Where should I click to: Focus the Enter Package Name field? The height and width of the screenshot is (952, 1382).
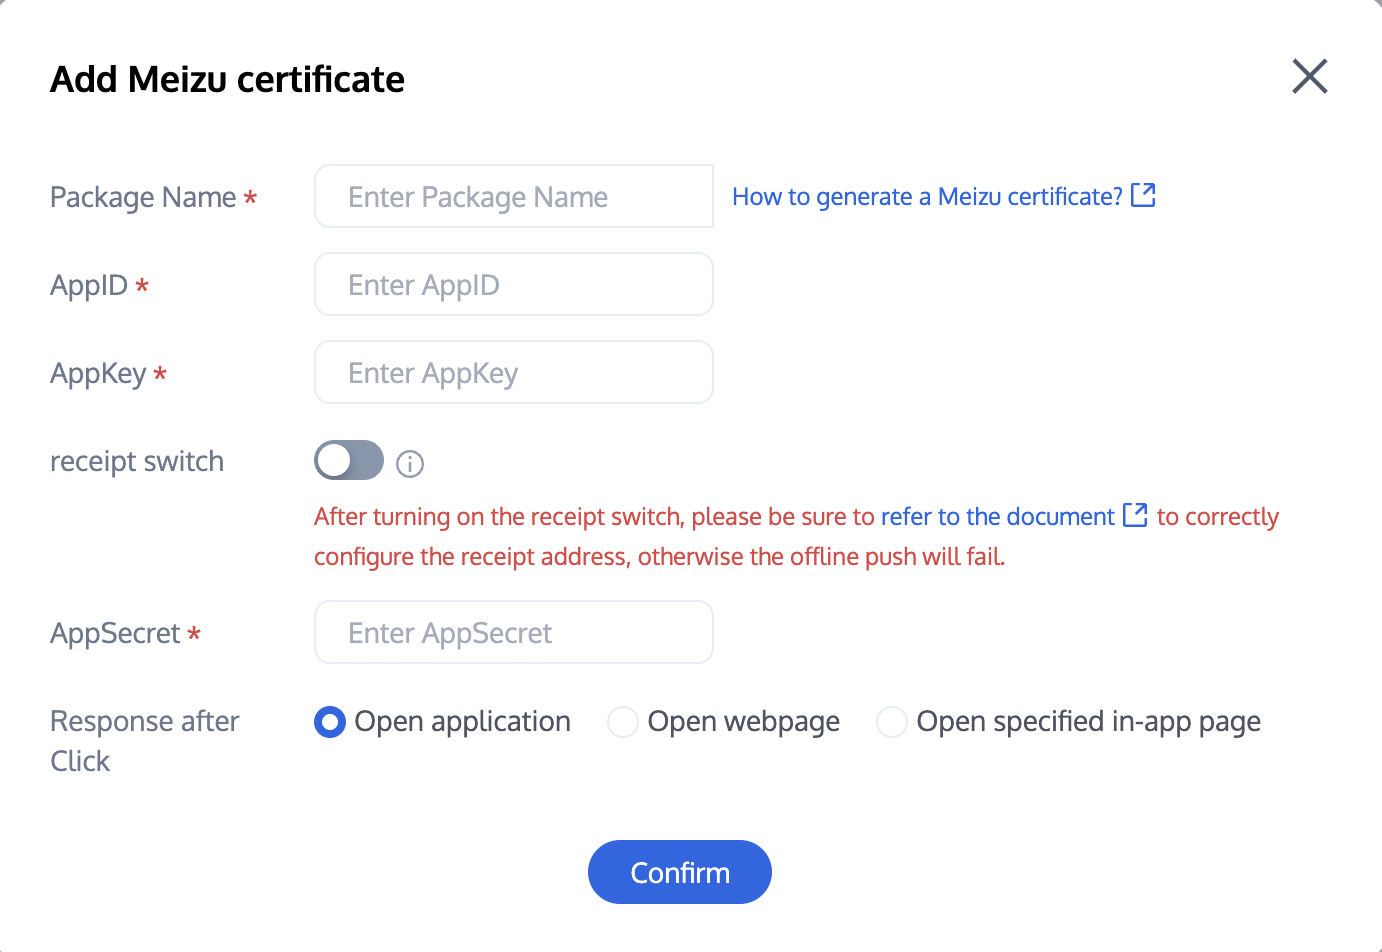(513, 197)
